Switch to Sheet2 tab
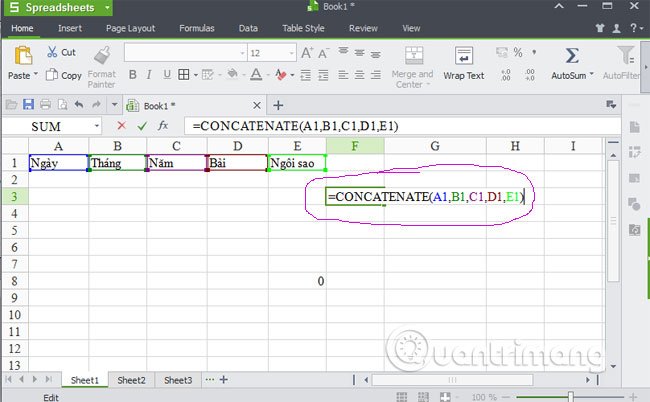 click(x=131, y=380)
